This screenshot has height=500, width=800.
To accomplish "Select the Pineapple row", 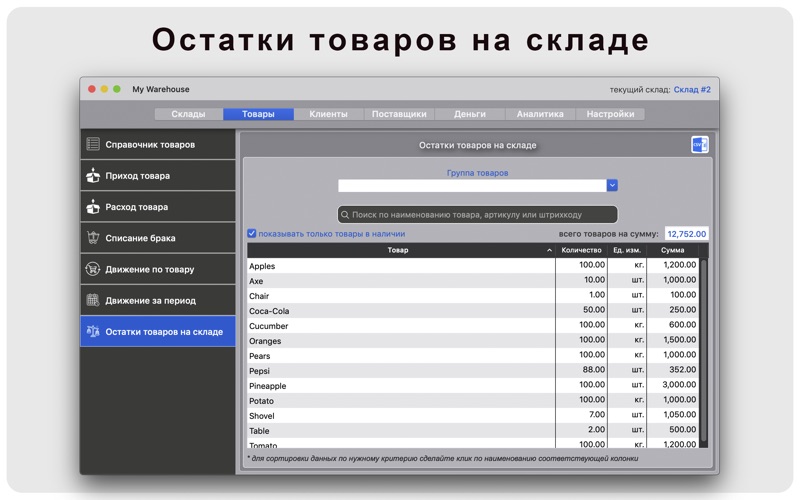I will click(473, 385).
